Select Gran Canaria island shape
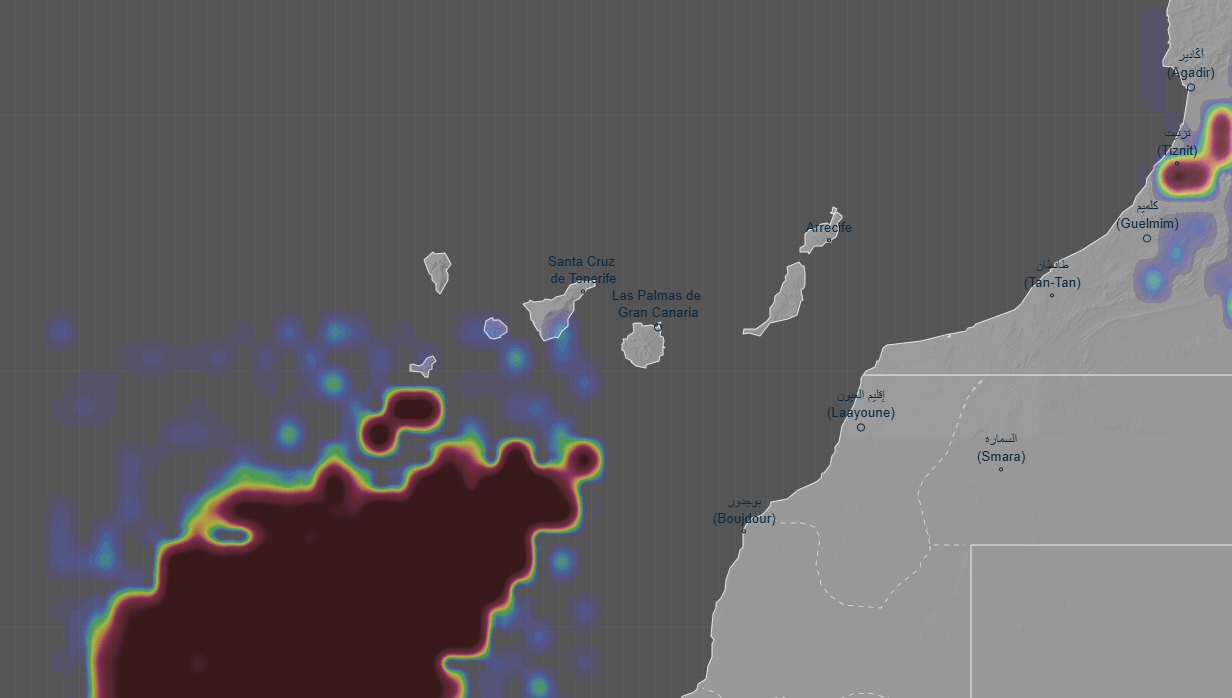Image resolution: width=1232 pixels, height=698 pixels. [x=642, y=346]
